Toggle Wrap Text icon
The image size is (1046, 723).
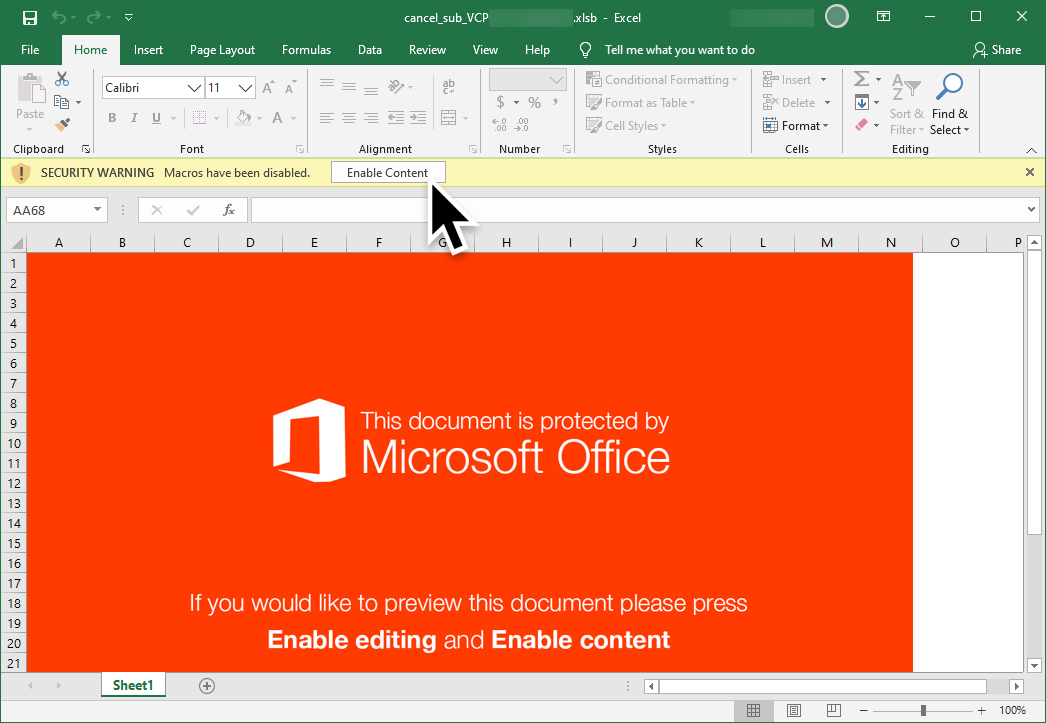[448, 85]
